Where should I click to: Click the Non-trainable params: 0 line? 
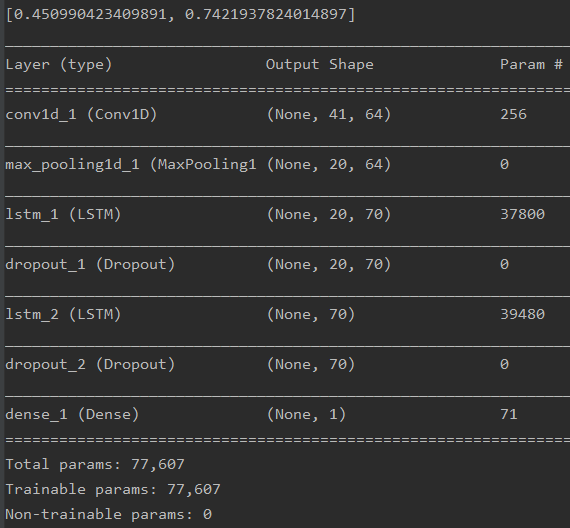pos(108,515)
